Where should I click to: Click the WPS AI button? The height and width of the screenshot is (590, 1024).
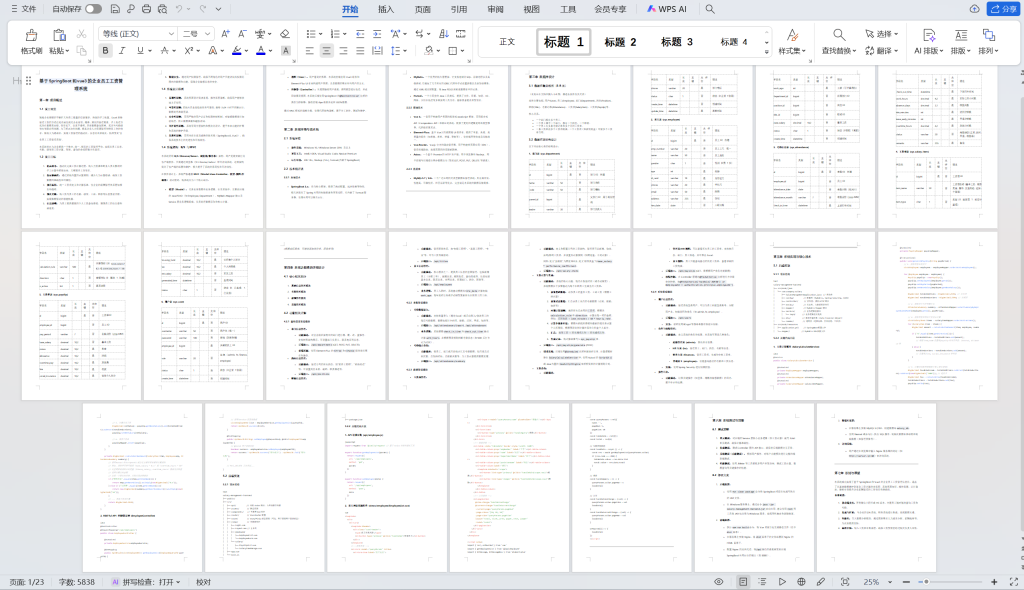[667, 9]
